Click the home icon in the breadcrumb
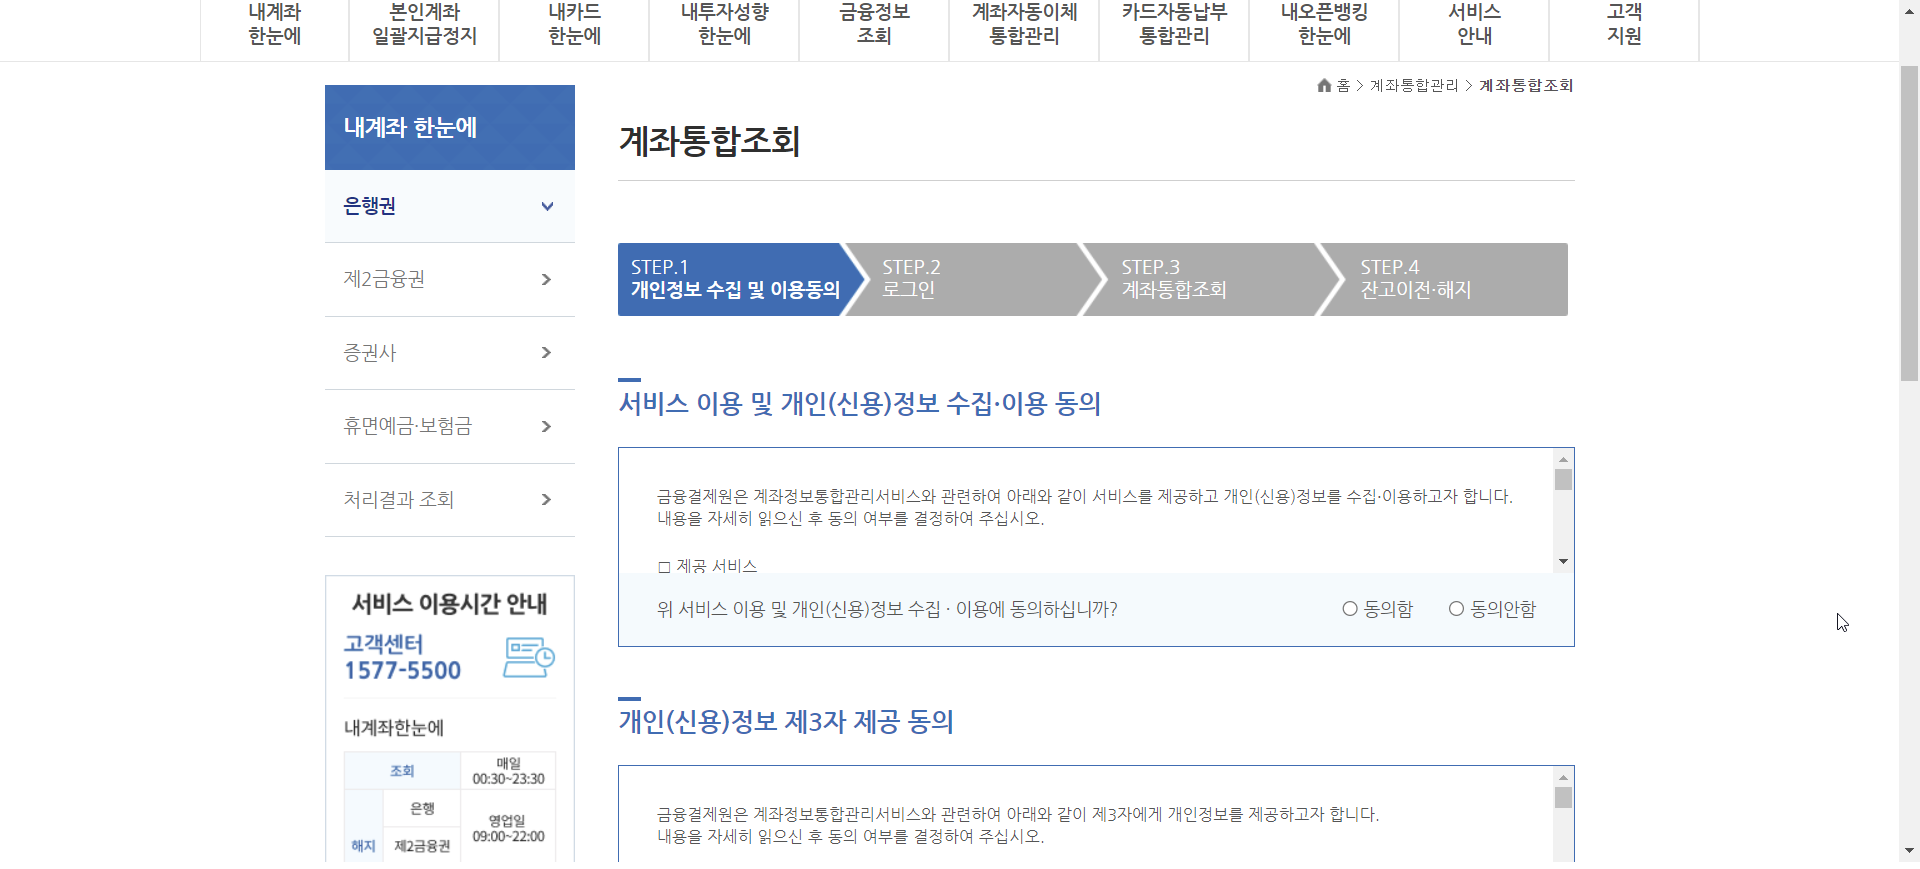This screenshot has height=869, width=1920. coord(1324,86)
